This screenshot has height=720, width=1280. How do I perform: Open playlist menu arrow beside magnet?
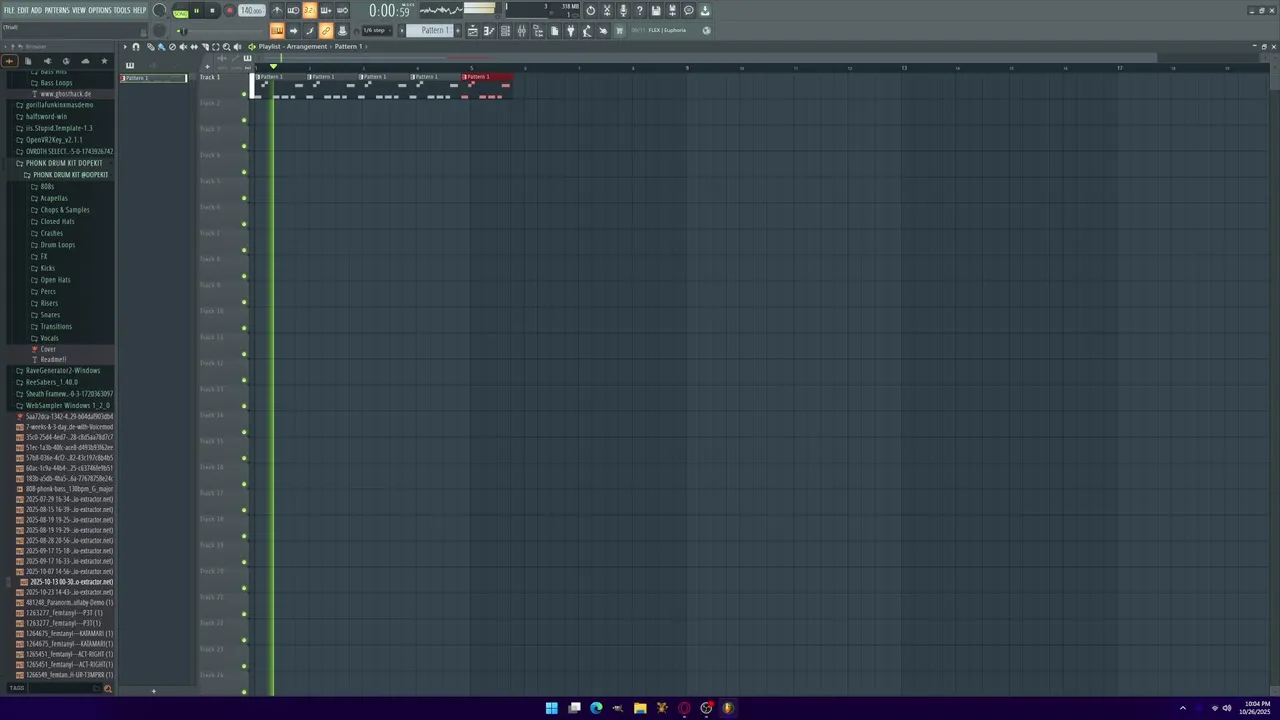(125, 46)
